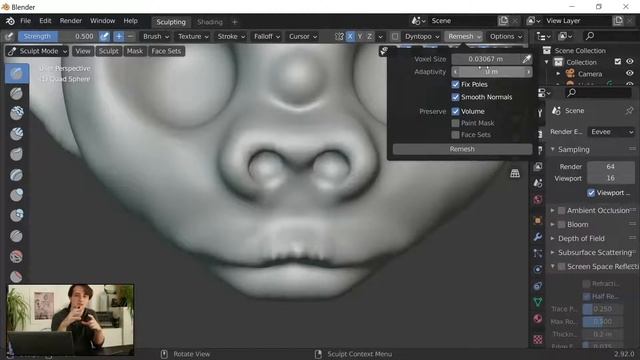This screenshot has width=640, height=360.
Task: Select the fifth sculpt brush in toolbar
Action: point(16,154)
